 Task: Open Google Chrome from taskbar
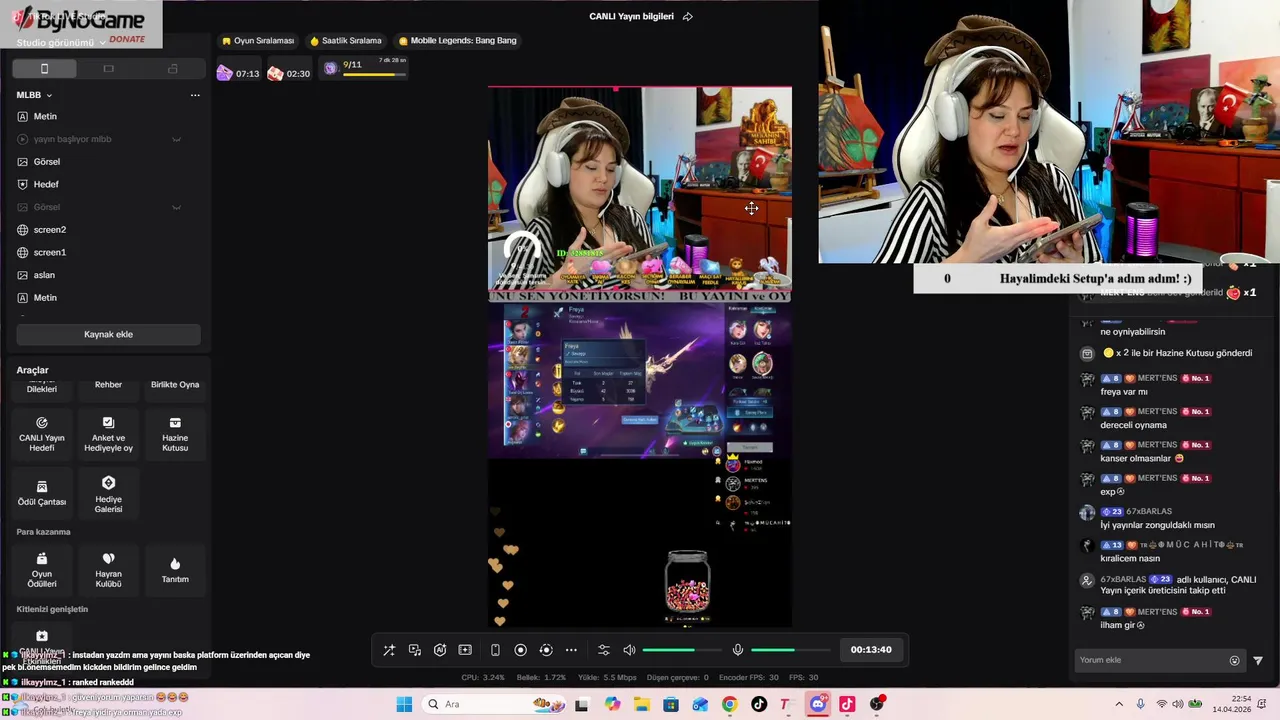(729, 704)
